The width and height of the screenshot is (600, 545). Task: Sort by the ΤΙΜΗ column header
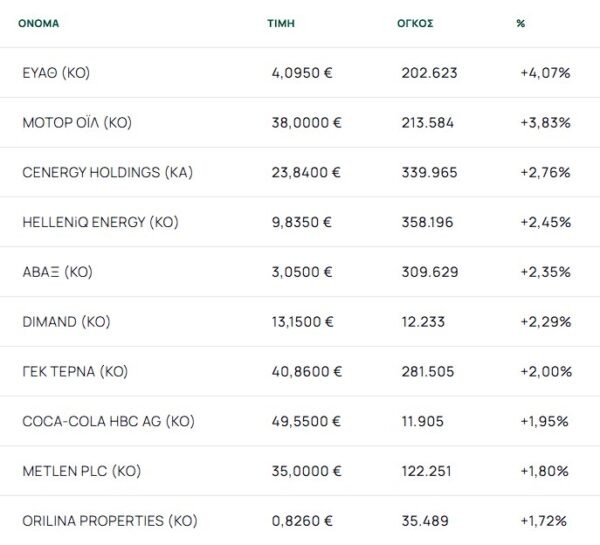(281, 22)
